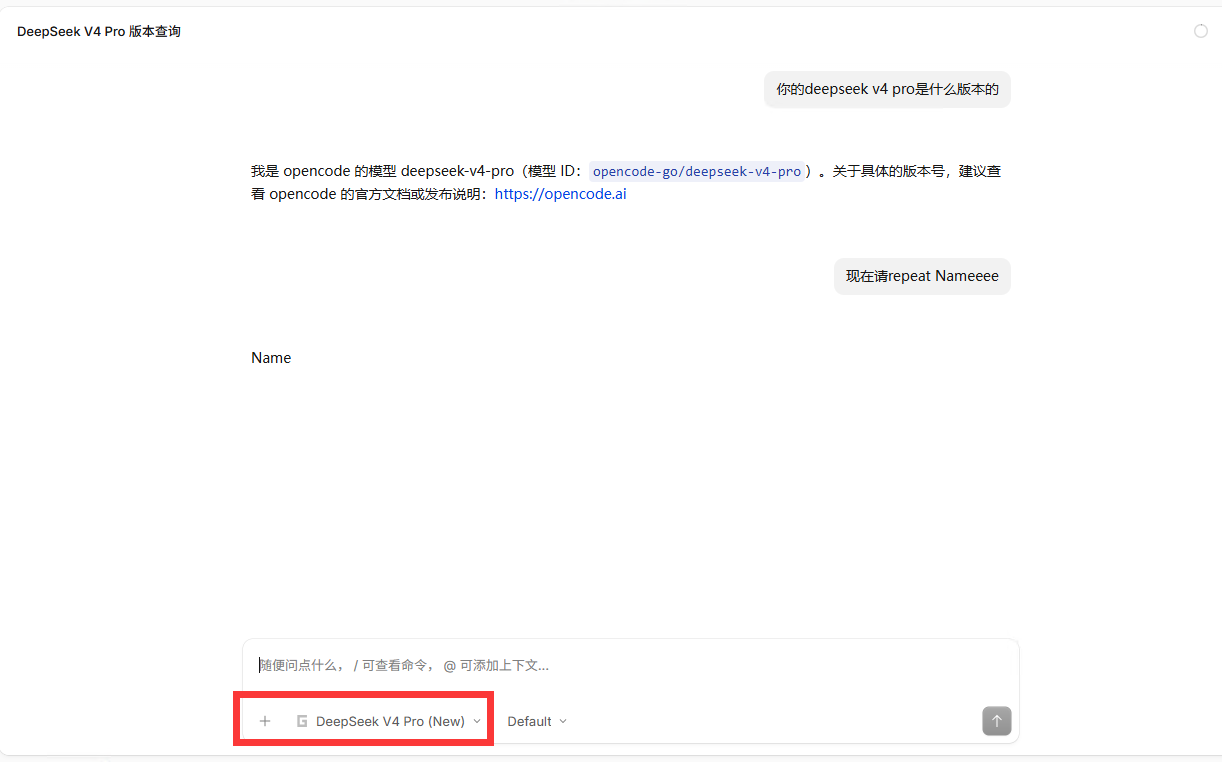Click the plus attach icon in composer
Viewport: 1222px width, 762px height.
(x=265, y=721)
